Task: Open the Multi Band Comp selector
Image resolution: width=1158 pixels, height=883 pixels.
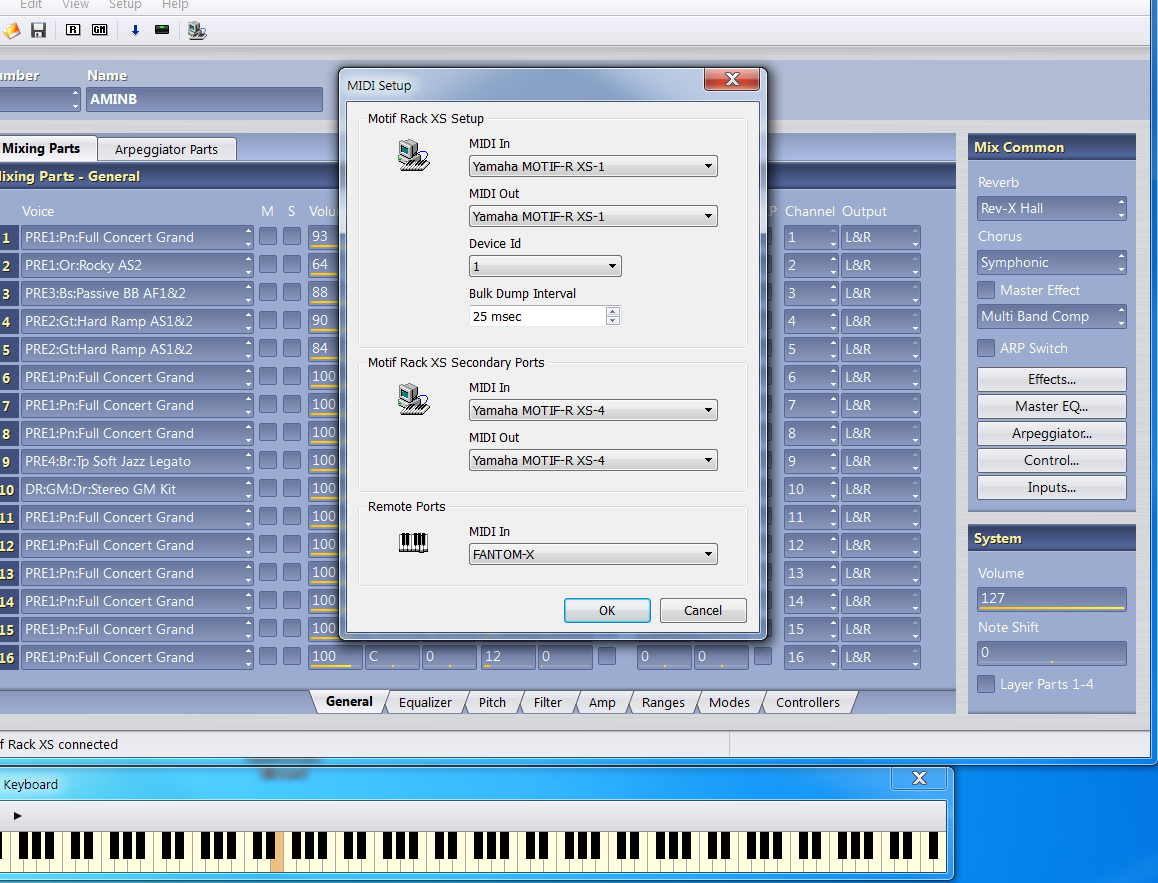Action: click(1052, 316)
